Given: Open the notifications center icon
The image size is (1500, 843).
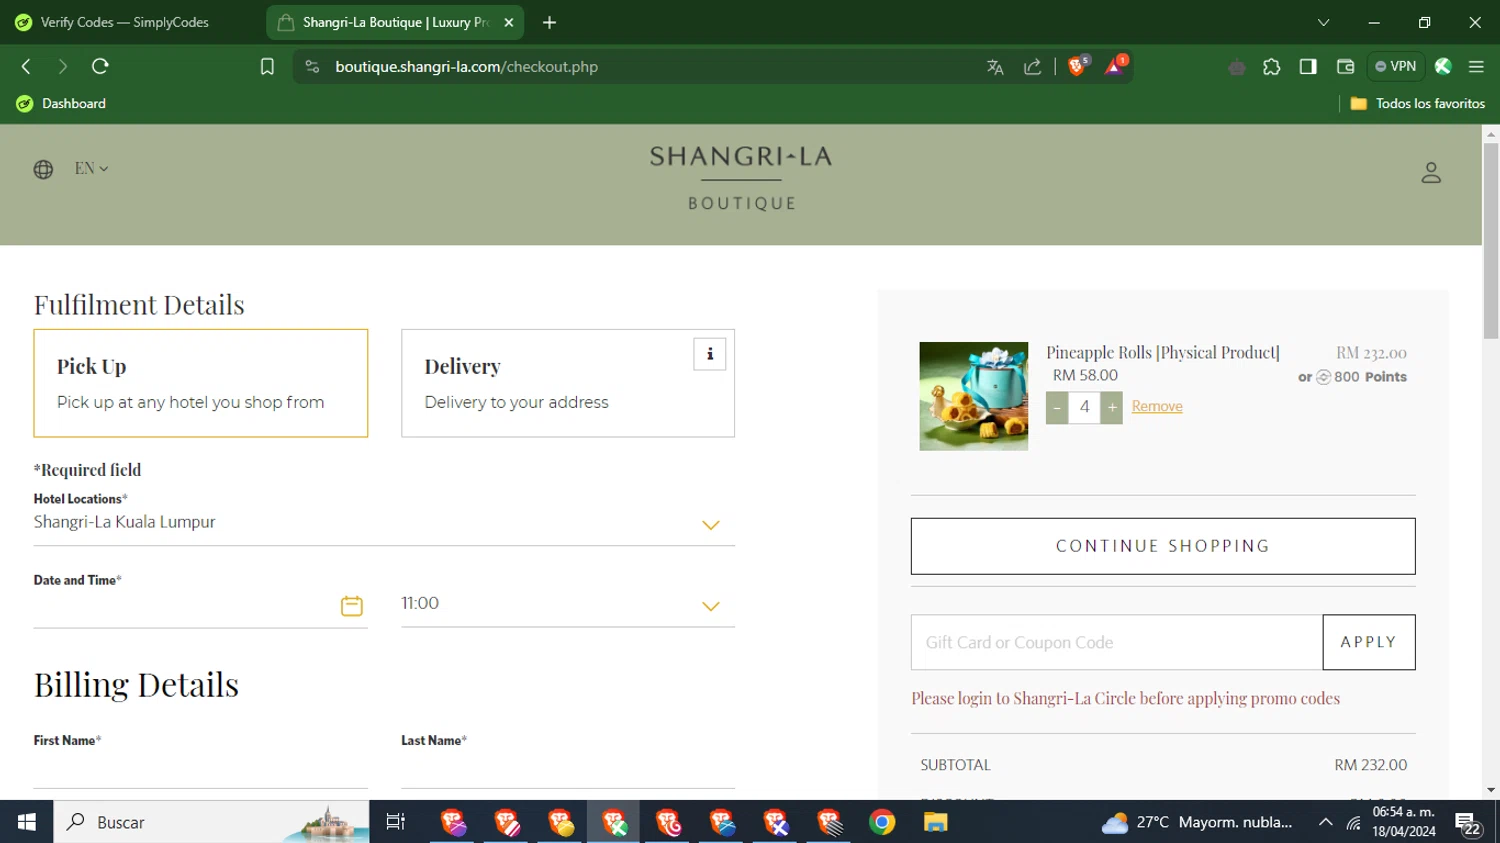Looking at the screenshot, I should pyautogui.click(x=1468, y=823).
